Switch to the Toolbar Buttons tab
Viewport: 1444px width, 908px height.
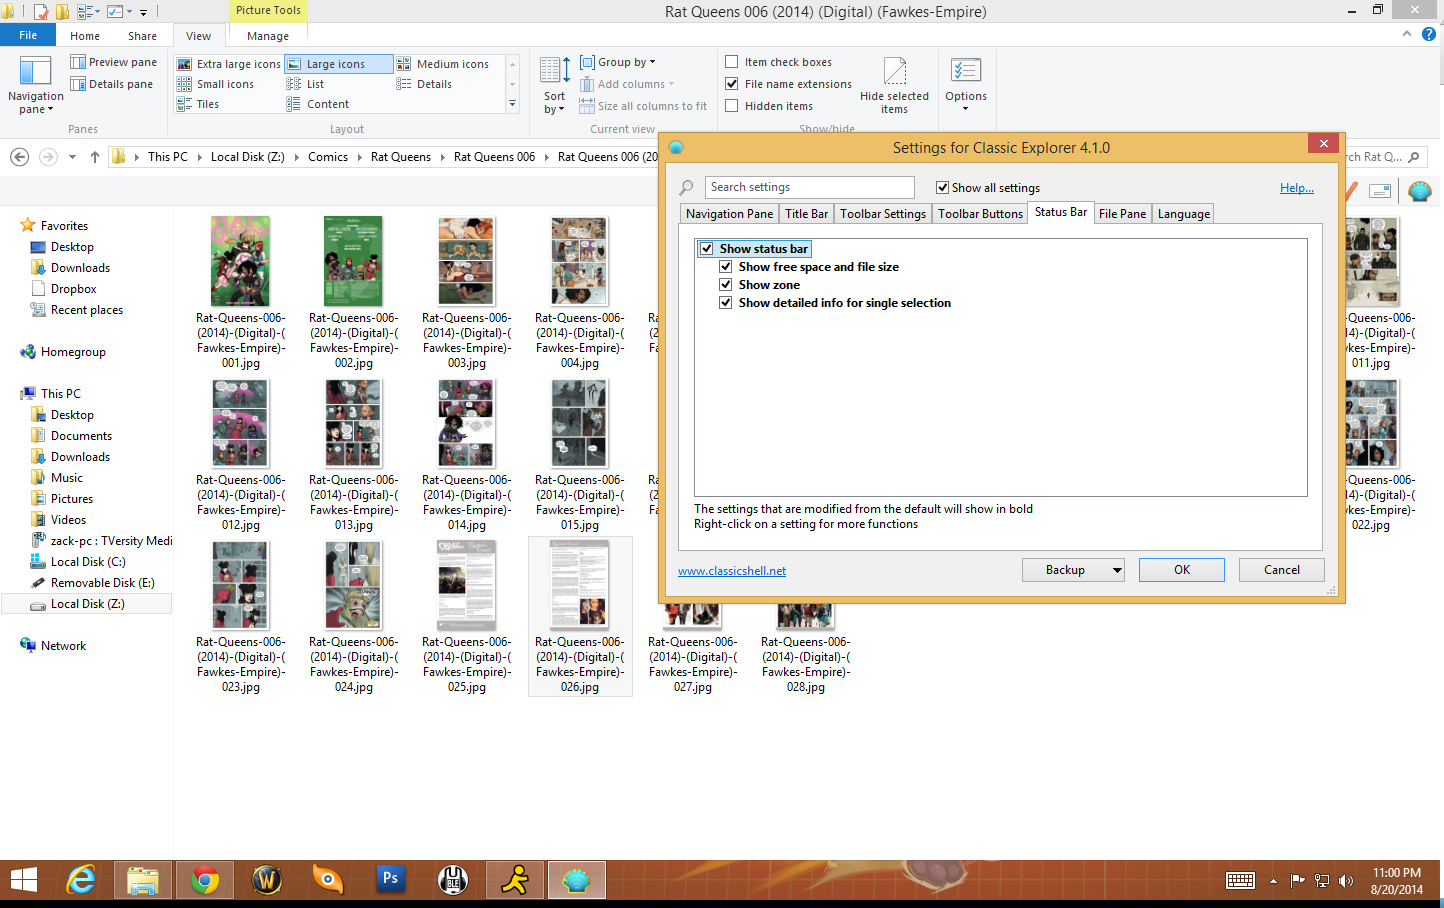click(x=980, y=214)
